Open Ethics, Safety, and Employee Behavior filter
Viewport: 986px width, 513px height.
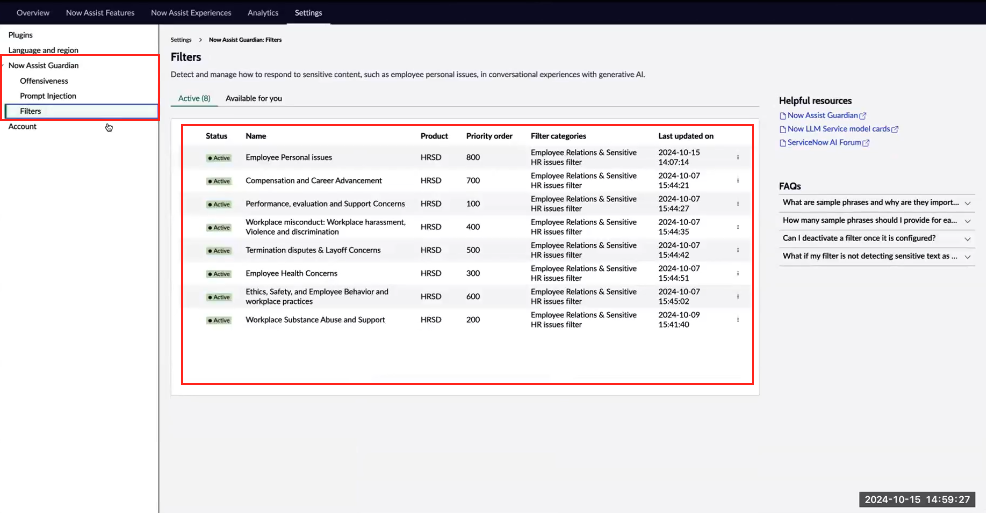316,296
